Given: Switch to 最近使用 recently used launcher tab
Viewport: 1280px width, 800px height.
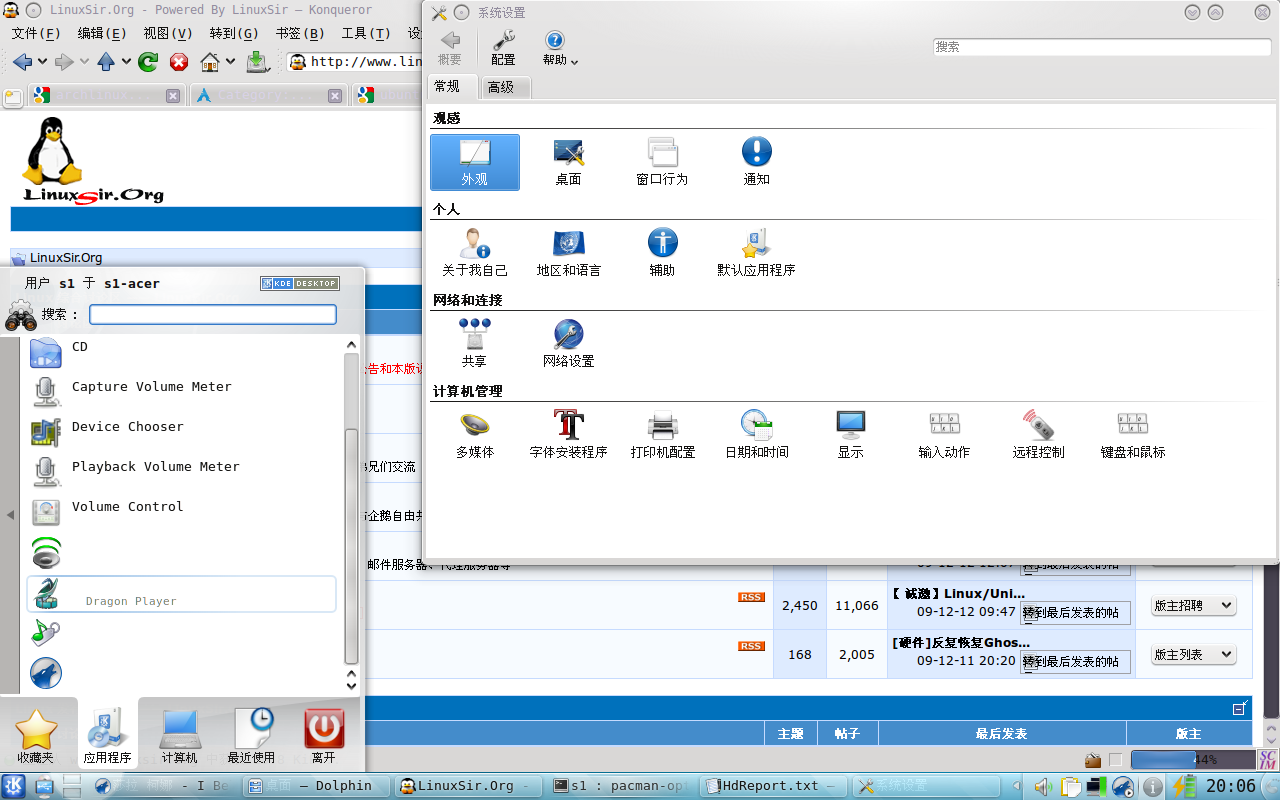Looking at the screenshot, I should (251, 736).
